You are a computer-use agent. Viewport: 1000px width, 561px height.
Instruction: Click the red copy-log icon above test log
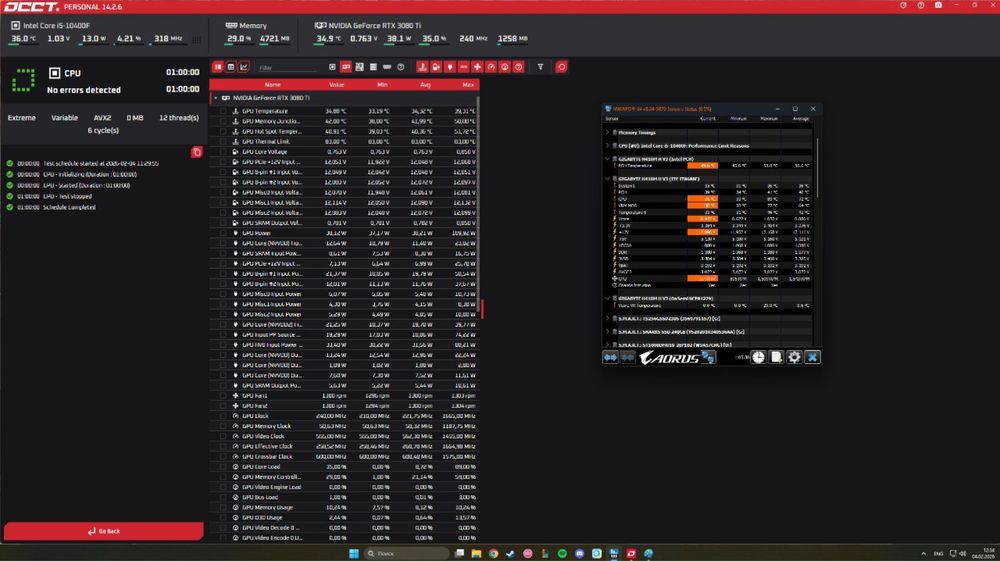click(196, 152)
